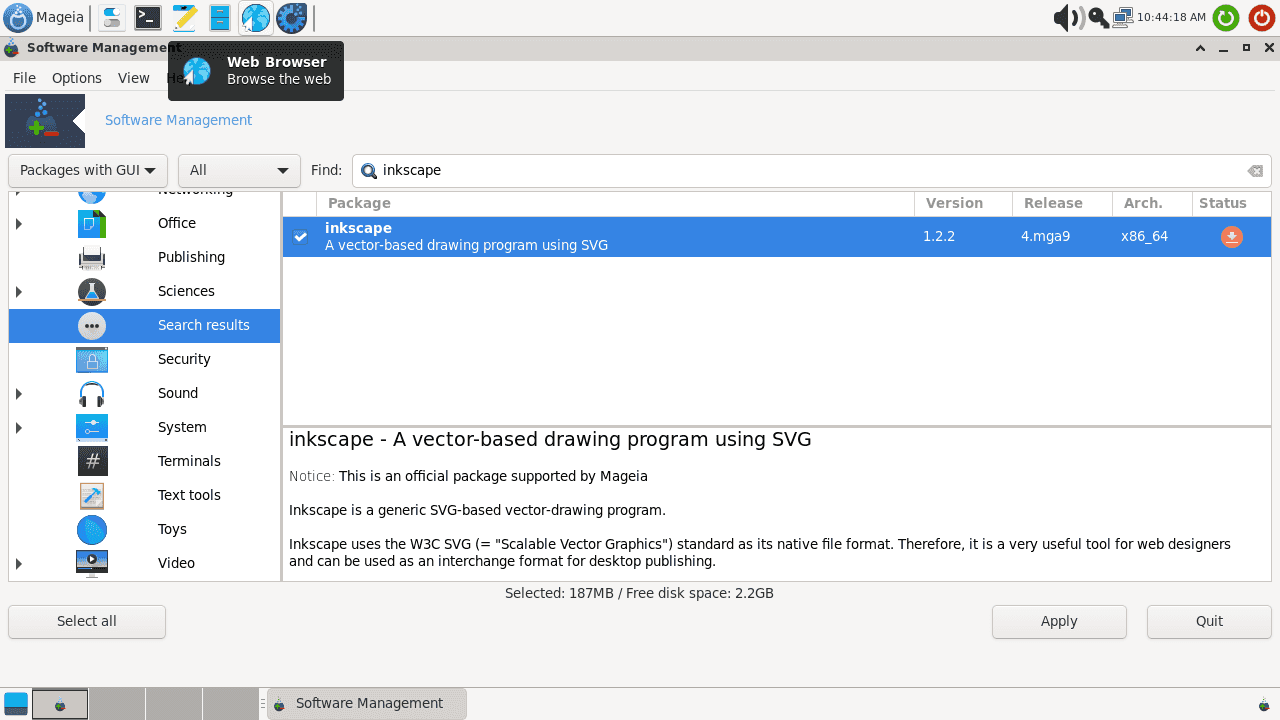The width and height of the screenshot is (1280, 720).
Task: Open the network computers tray icon
Action: pos(1123,17)
